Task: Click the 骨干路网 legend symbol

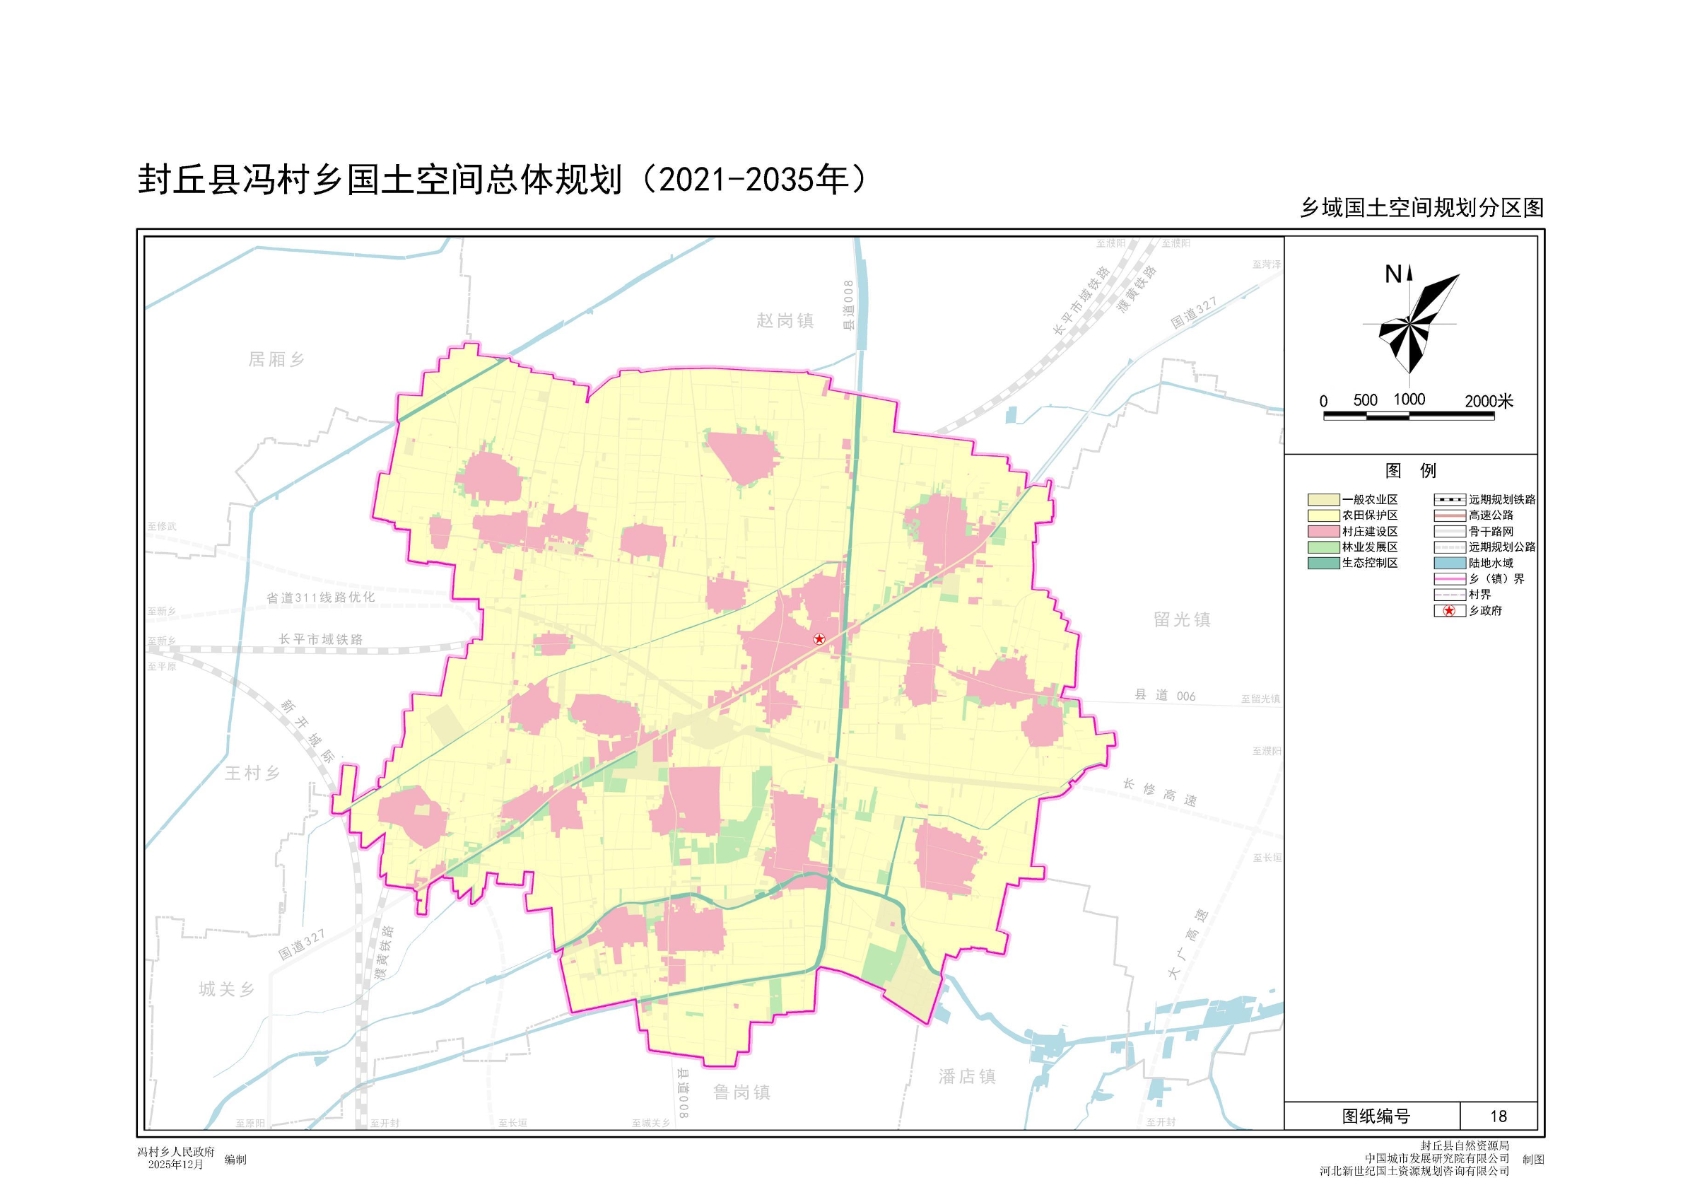Action: pyautogui.click(x=1449, y=532)
